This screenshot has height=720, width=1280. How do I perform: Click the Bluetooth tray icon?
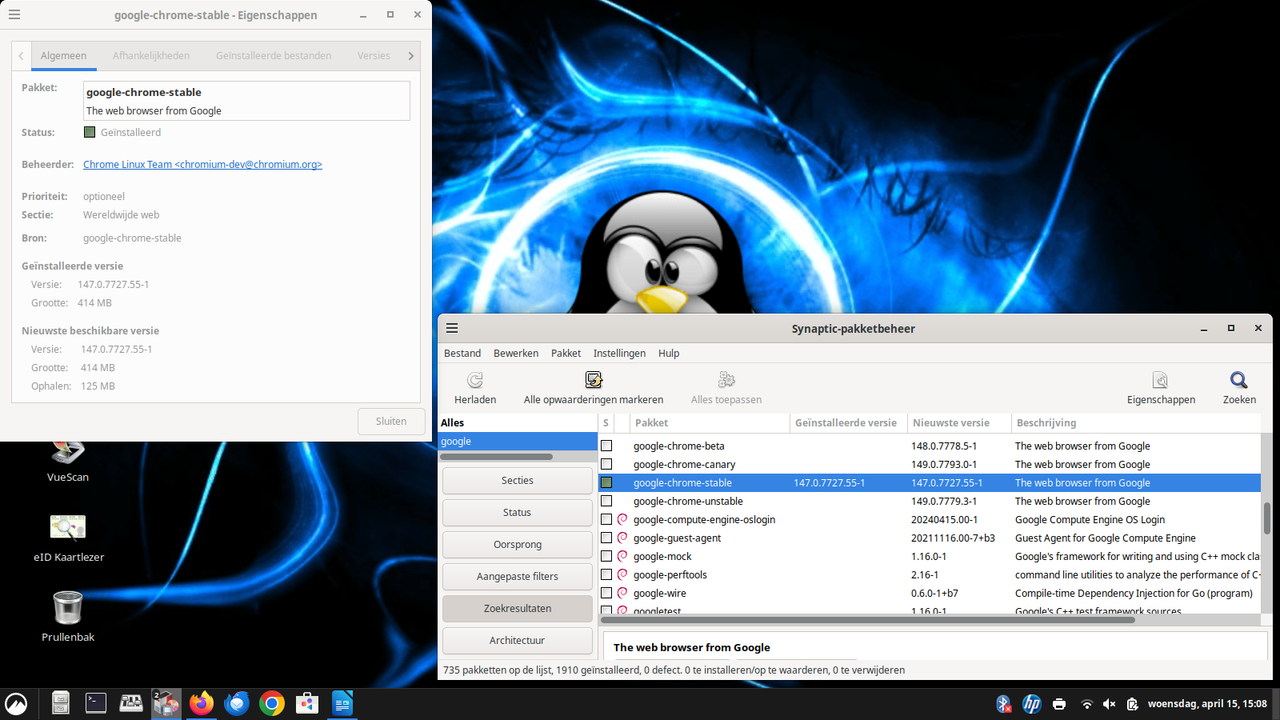click(x=1004, y=704)
